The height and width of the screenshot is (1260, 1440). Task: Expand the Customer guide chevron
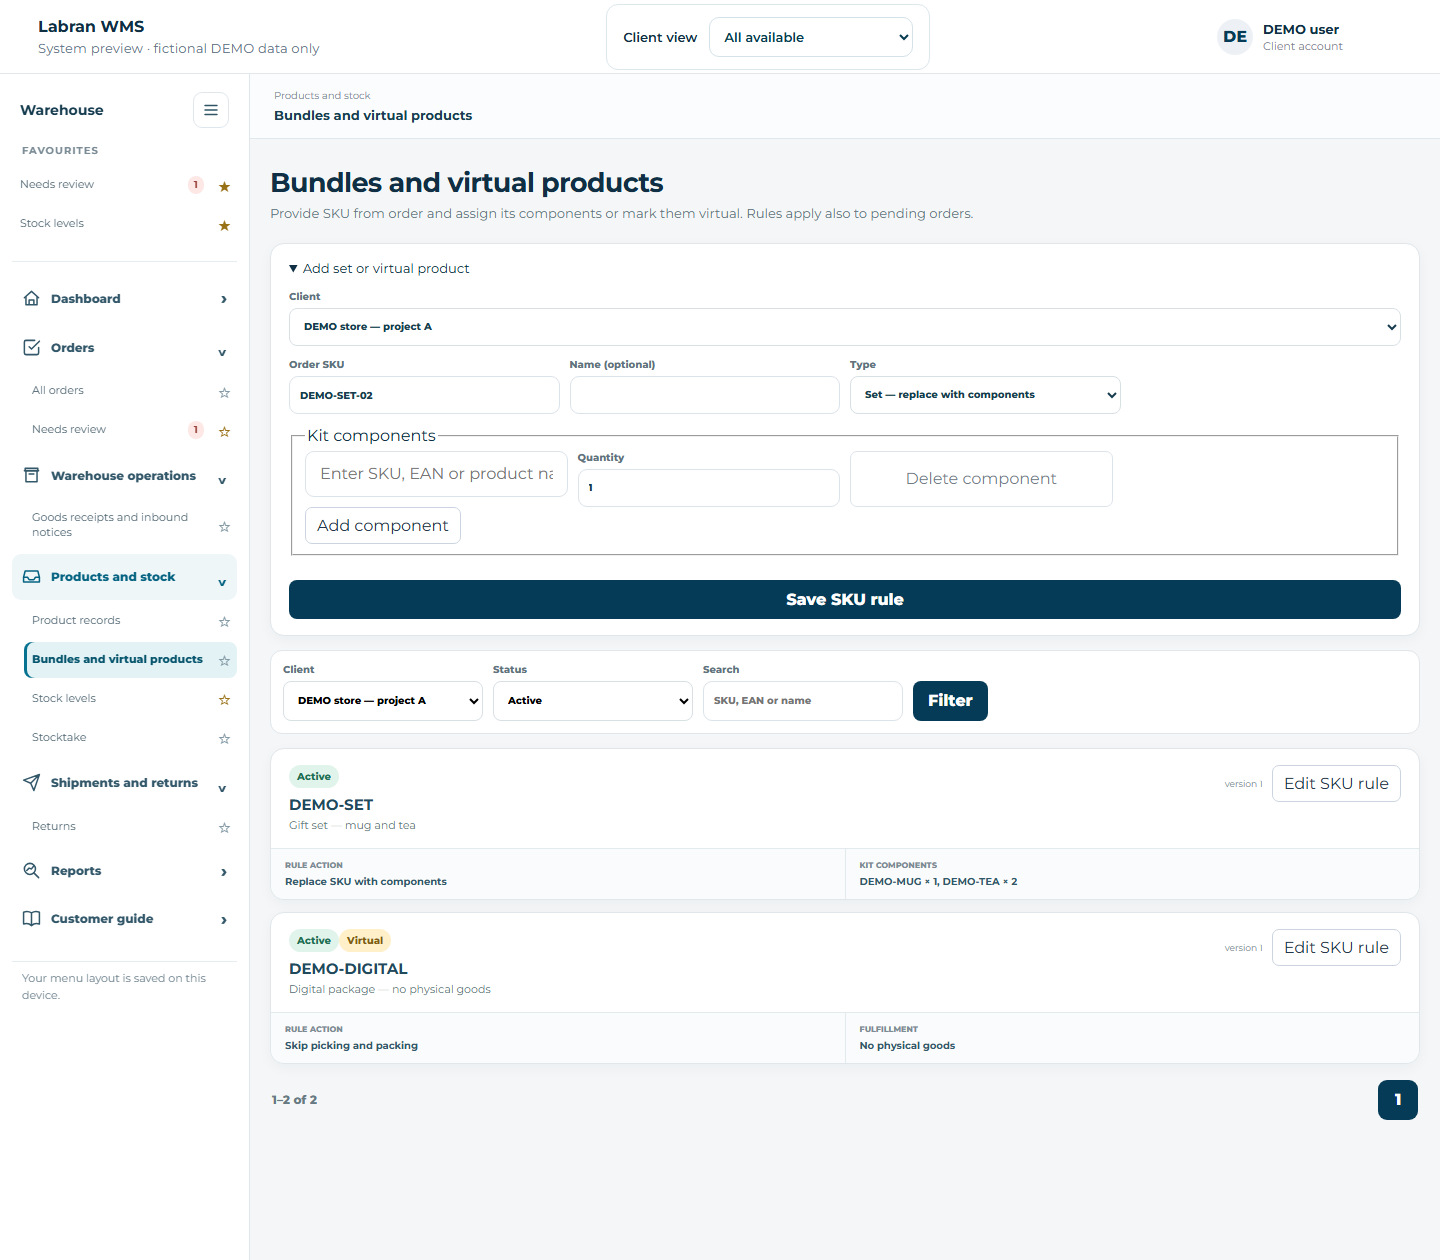click(223, 920)
